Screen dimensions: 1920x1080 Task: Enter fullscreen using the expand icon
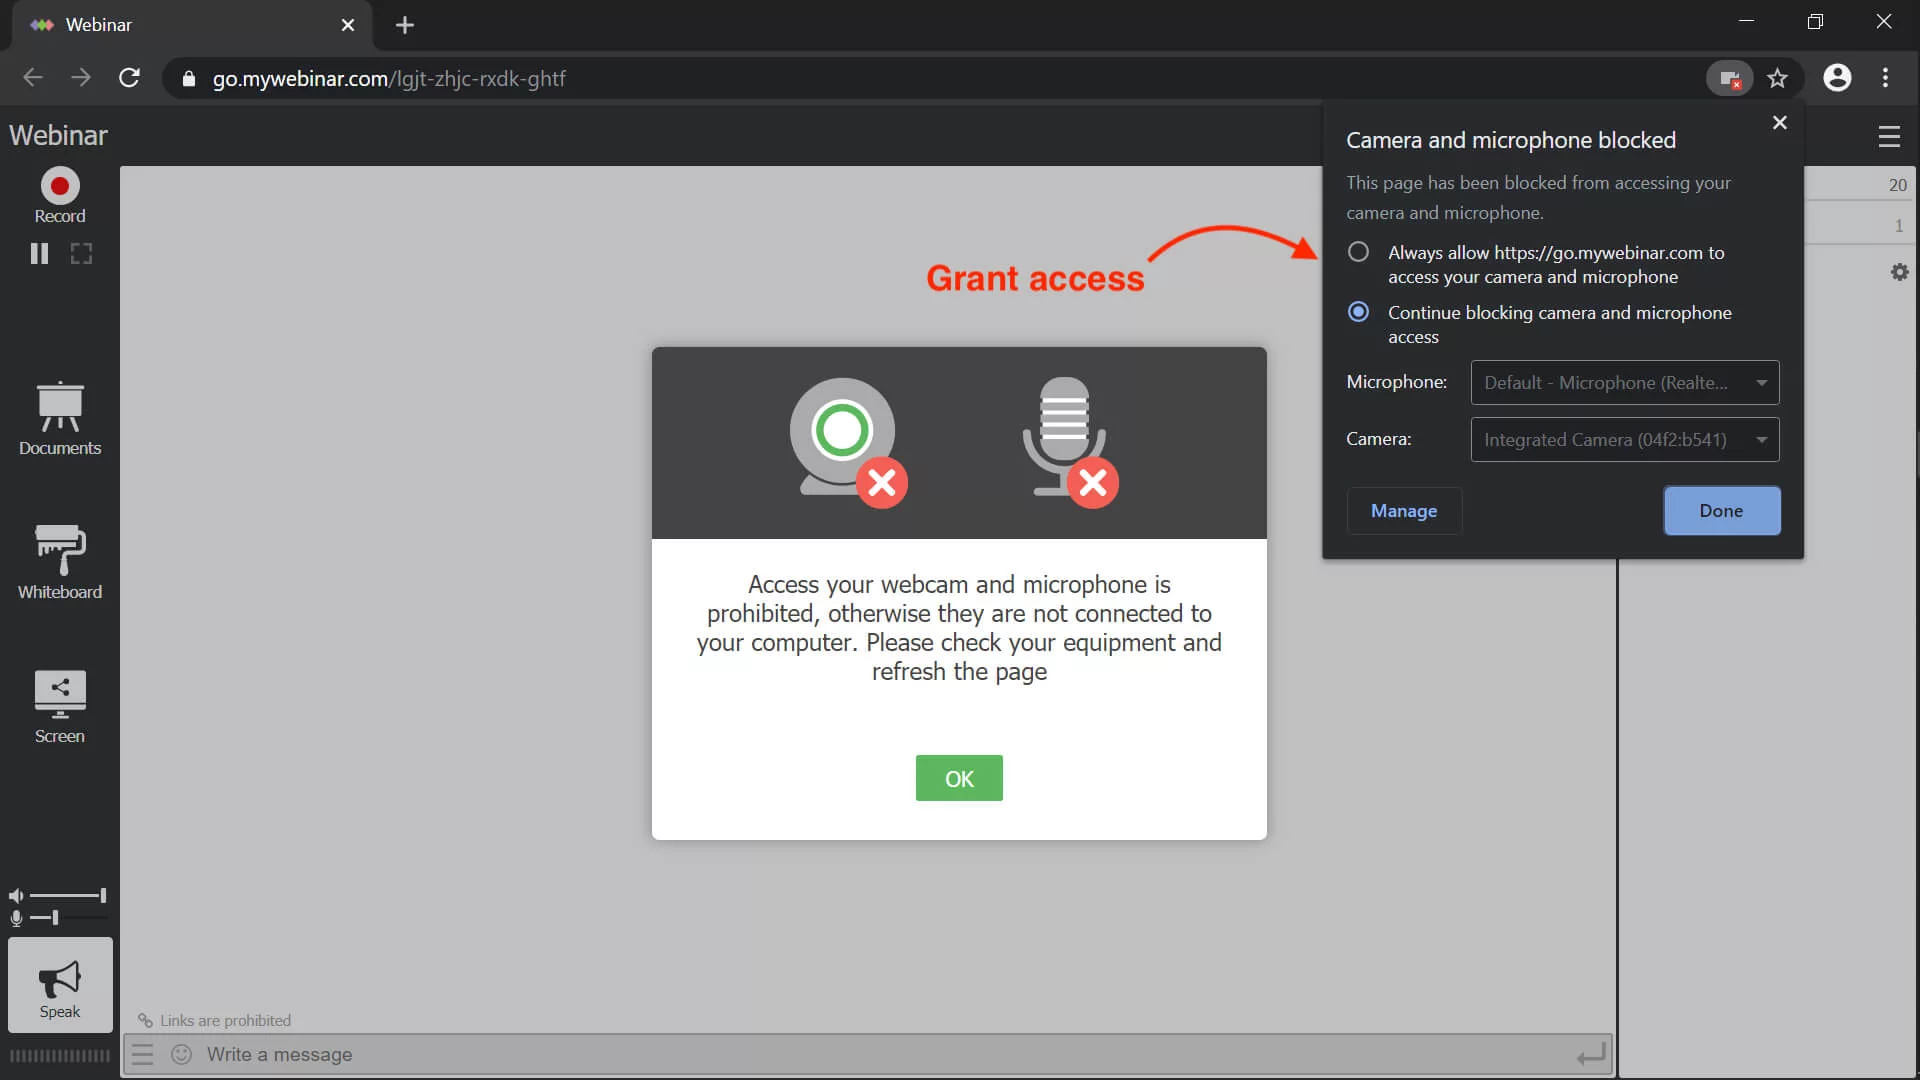[x=80, y=253]
